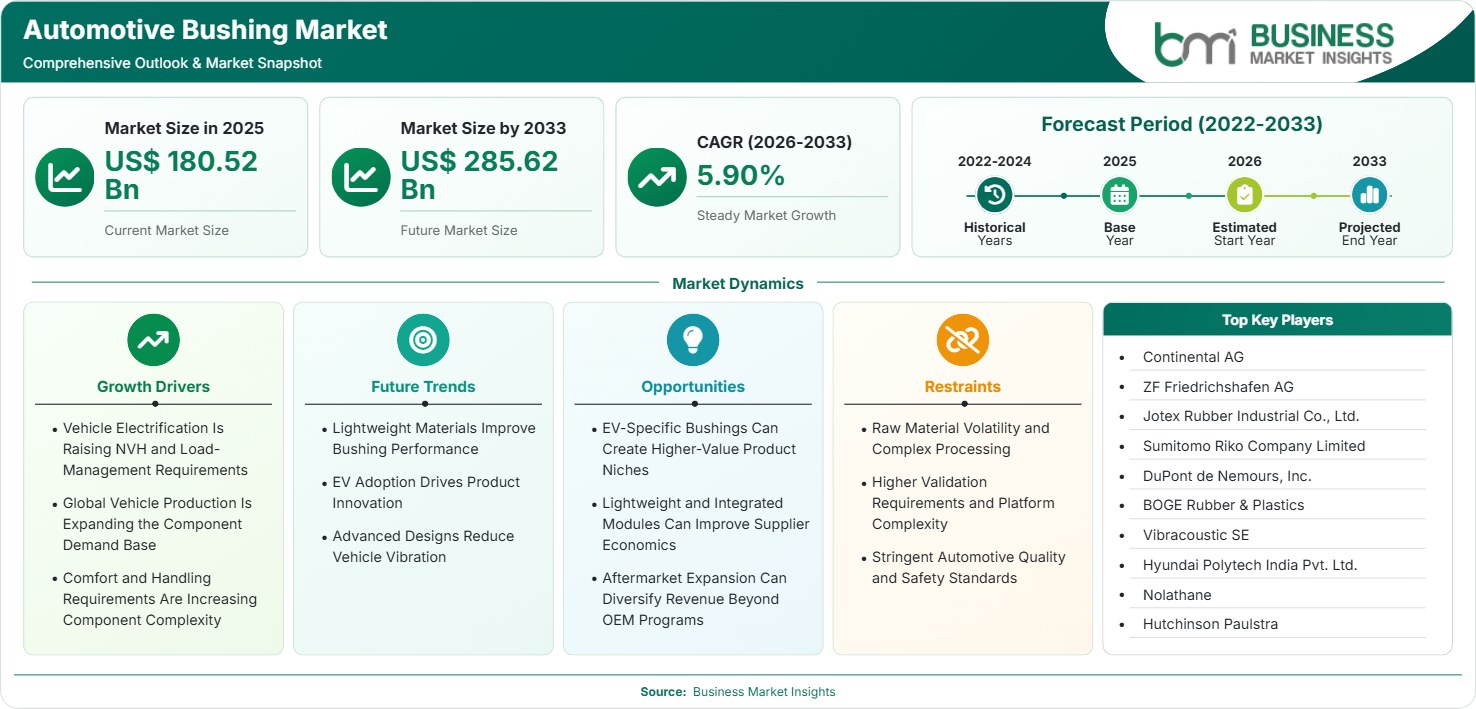This screenshot has height=709, width=1476.
Task: Click the Restraints broken link icon
Action: [x=963, y=340]
